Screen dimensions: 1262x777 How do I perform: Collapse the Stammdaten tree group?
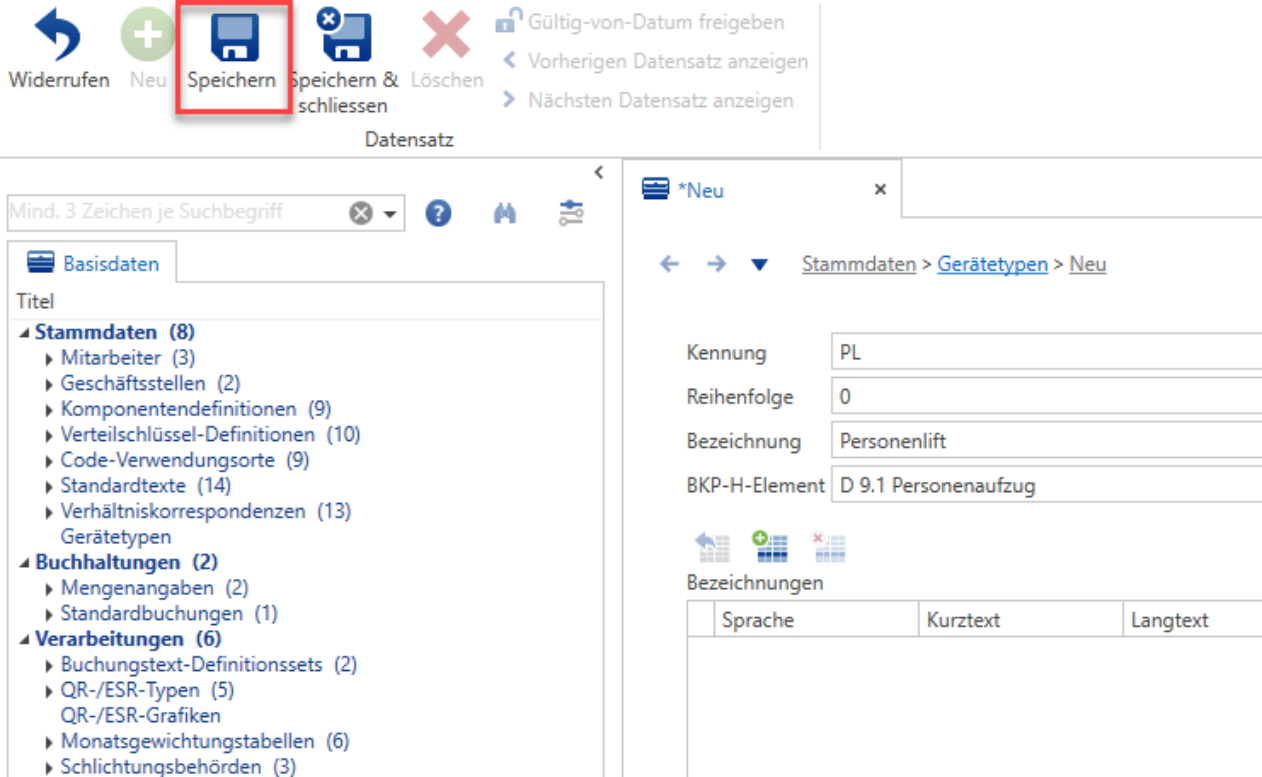[25, 332]
